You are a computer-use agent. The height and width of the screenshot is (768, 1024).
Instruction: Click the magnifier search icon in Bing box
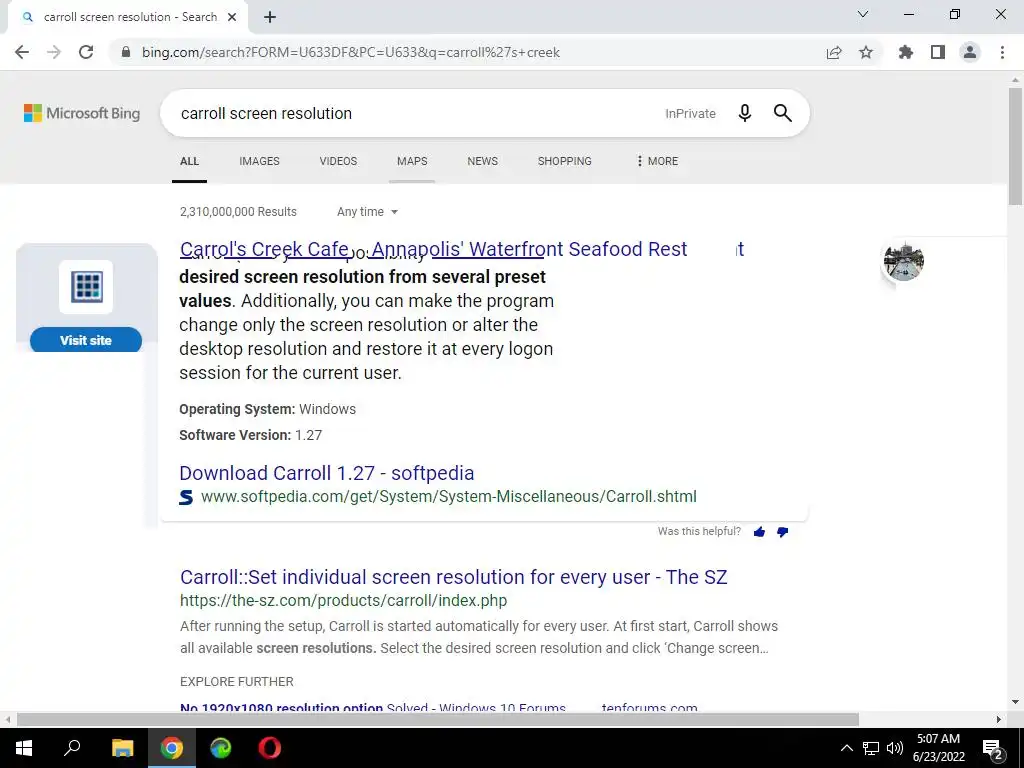click(782, 113)
